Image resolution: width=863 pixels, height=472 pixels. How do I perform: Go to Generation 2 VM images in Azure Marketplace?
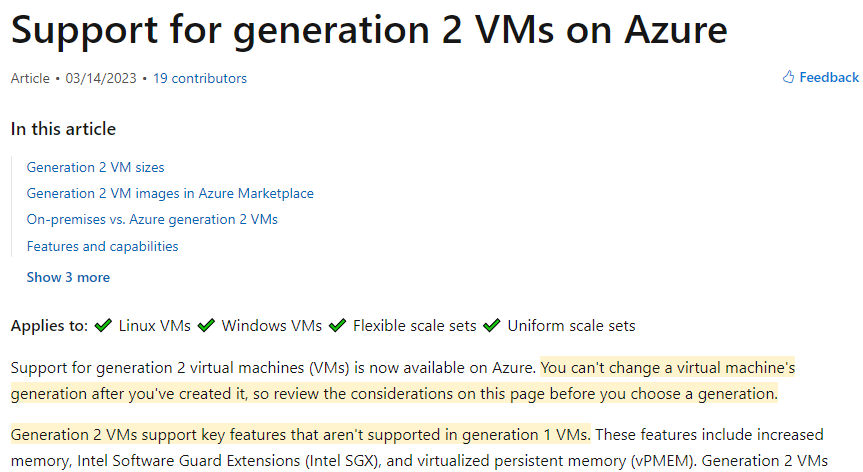tap(170, 193)
